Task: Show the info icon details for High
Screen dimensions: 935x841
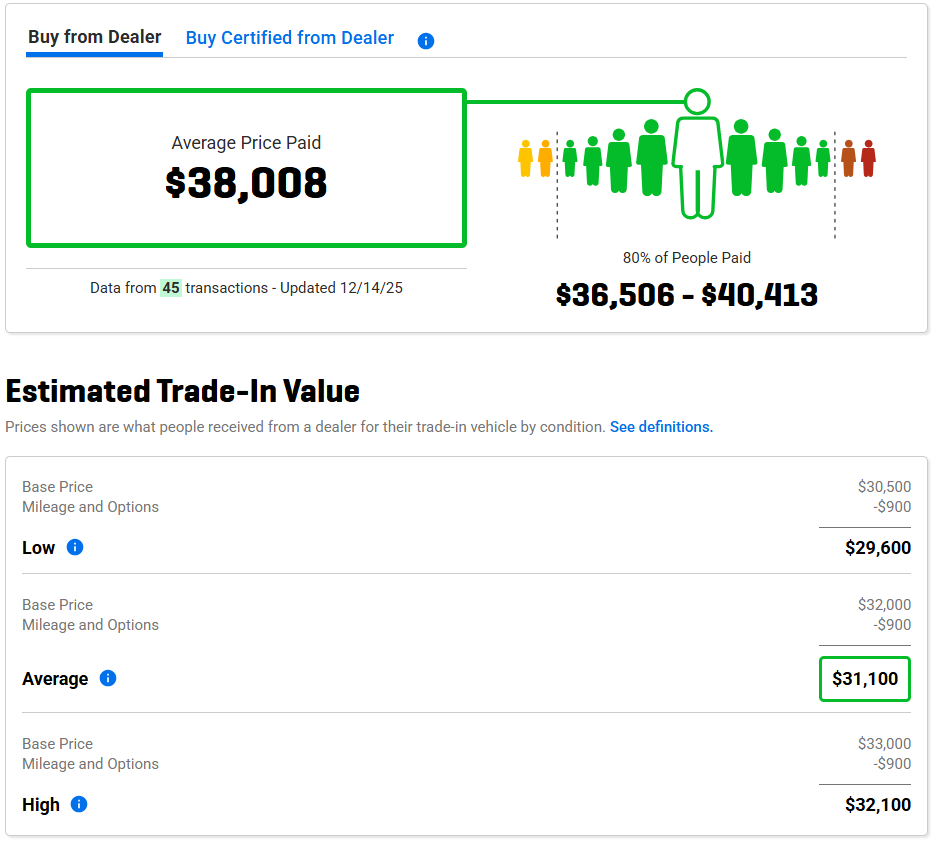Action: [79, 804]
